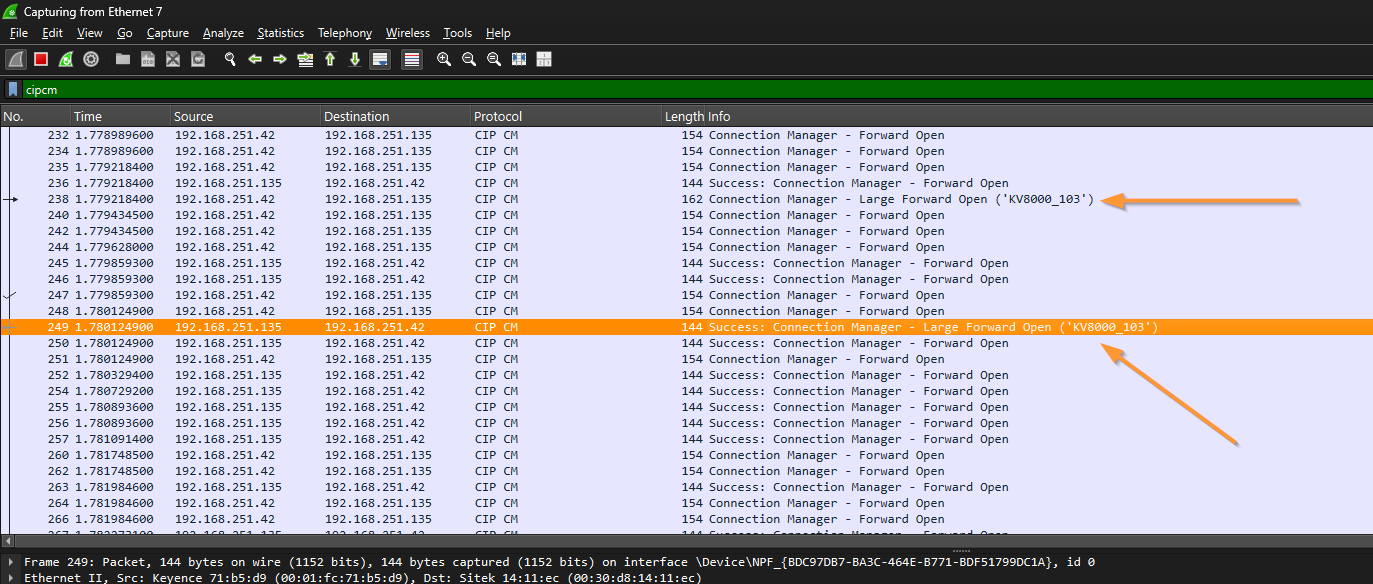This screenshot has height=584, width=1373.
Task: Select packet number 247 row
Action: 686,295
